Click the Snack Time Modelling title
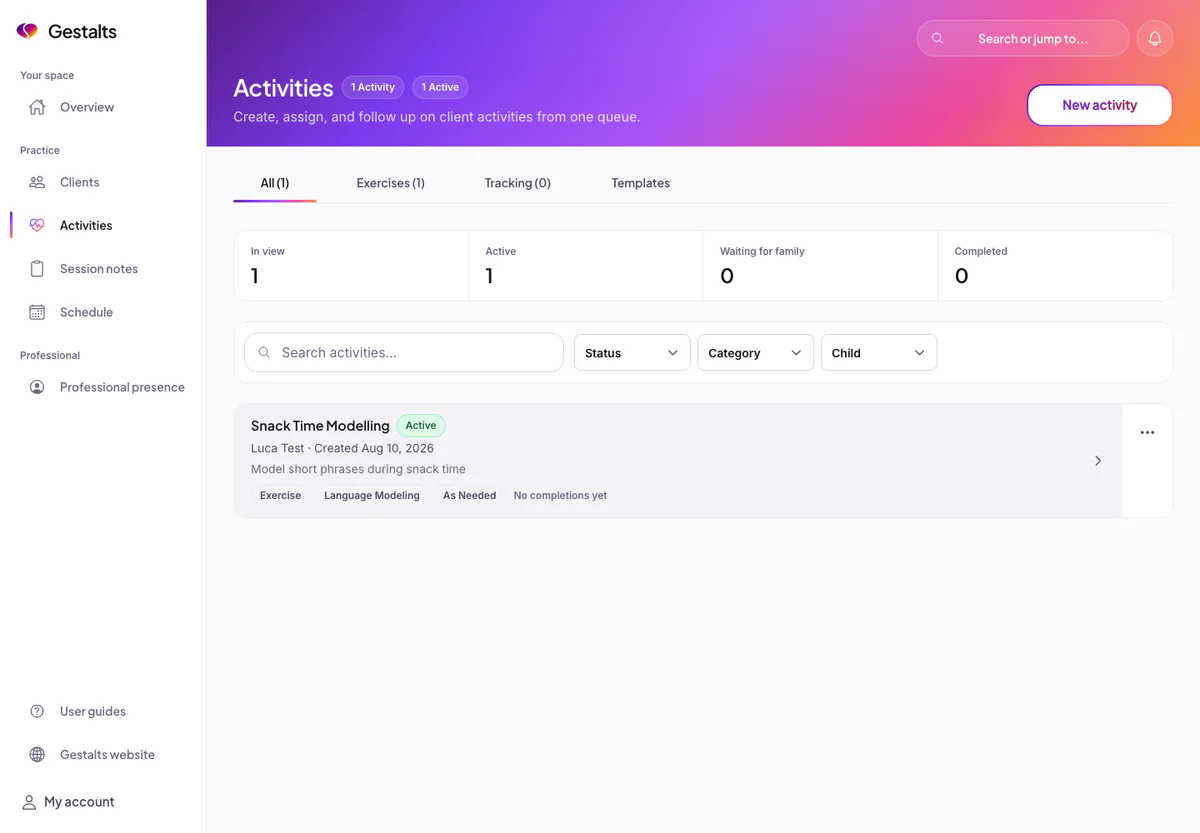This screenshot has height=833, width=1200. [320, 426]
